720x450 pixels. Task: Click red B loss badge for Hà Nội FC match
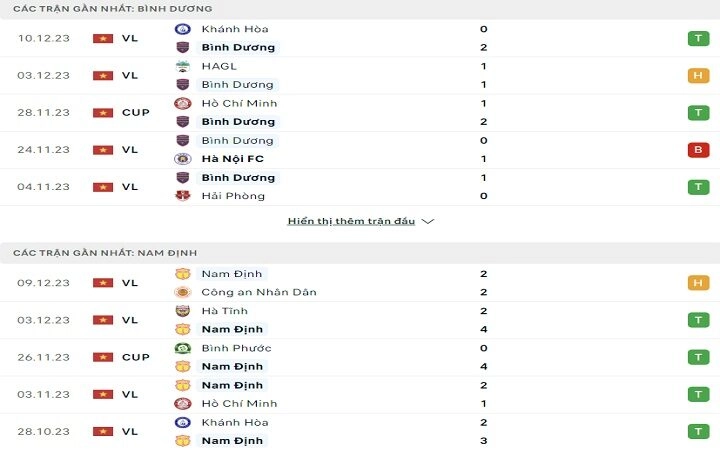point(698,150)
